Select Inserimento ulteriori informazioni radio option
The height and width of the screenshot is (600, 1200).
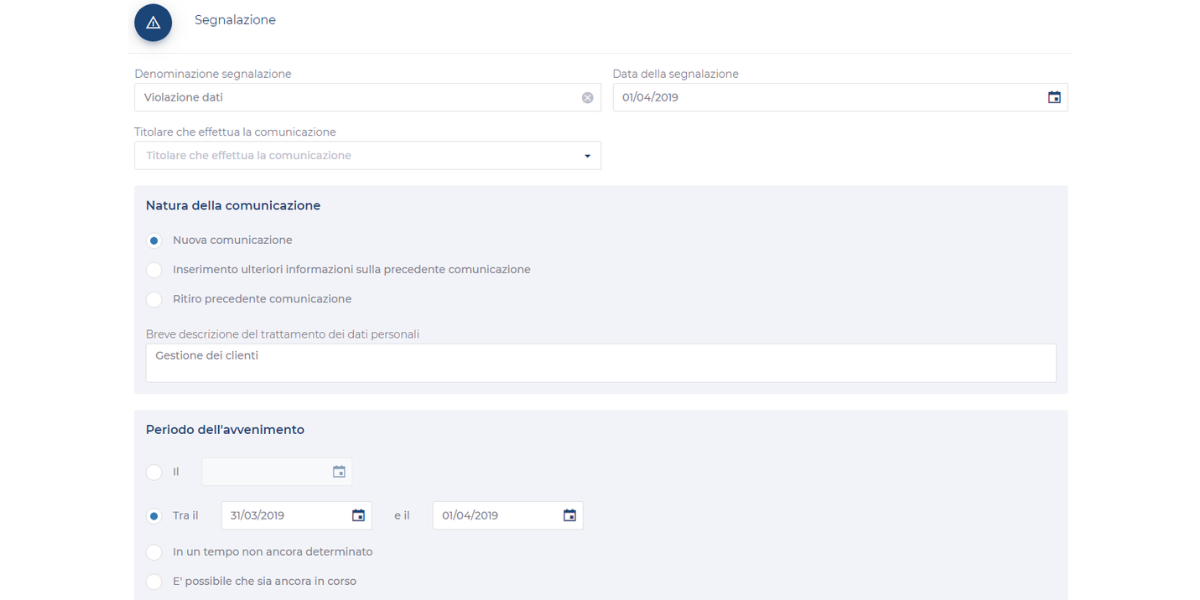coord(154,270)
